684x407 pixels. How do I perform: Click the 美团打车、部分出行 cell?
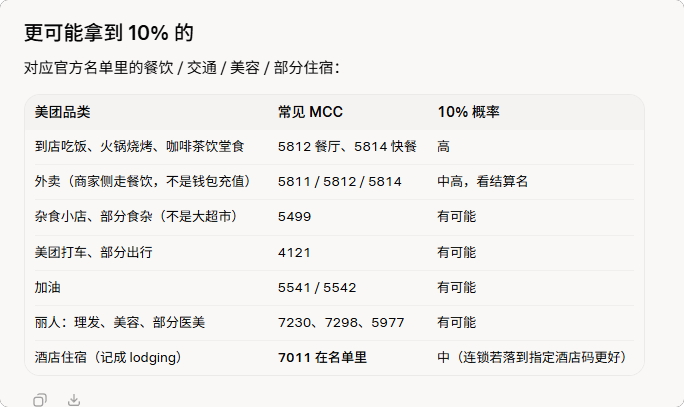93,253
